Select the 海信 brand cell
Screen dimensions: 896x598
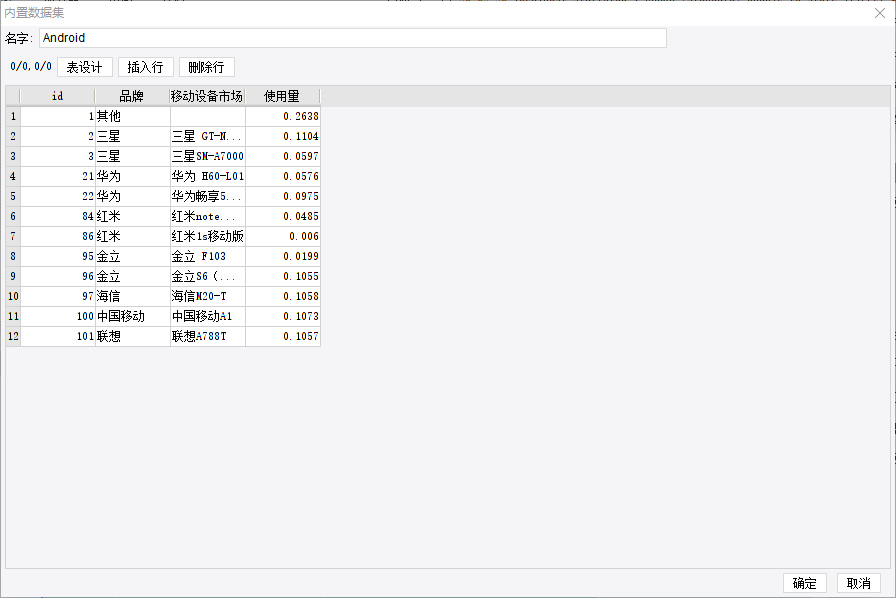point(133,296)
